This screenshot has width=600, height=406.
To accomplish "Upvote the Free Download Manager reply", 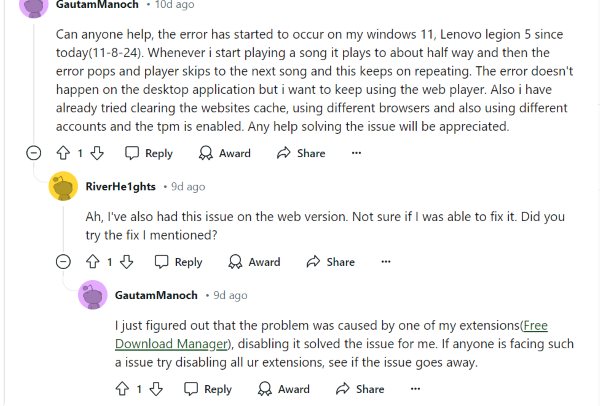I will [x=122, y=389].
